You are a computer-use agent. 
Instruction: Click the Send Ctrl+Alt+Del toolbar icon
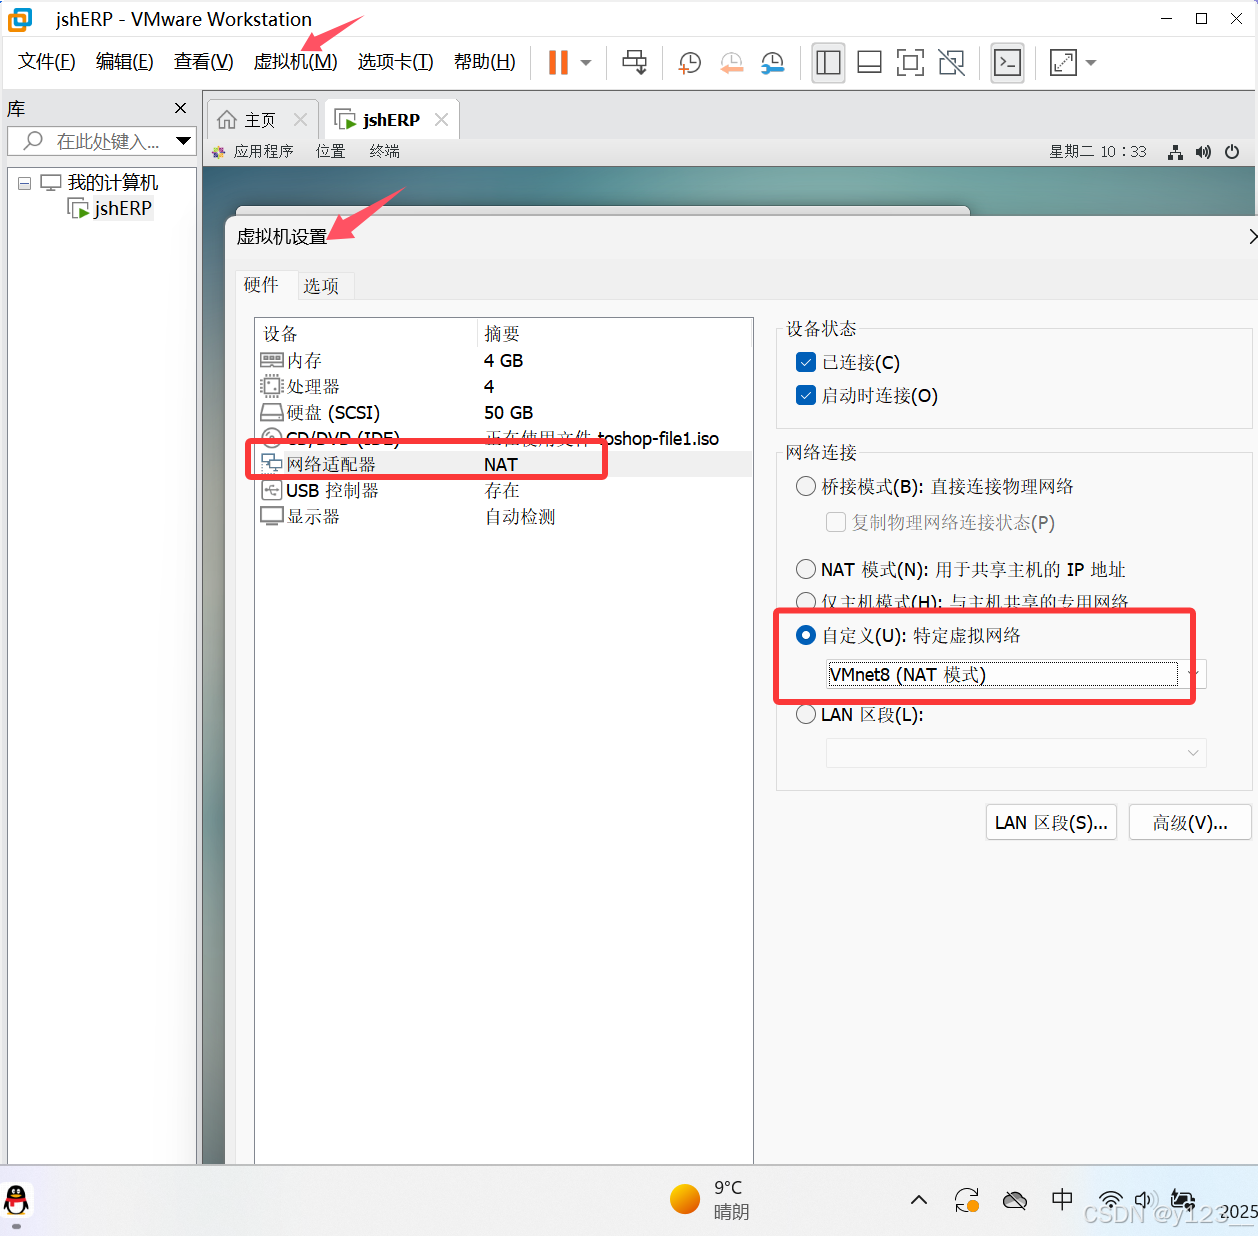coord(635,62)
